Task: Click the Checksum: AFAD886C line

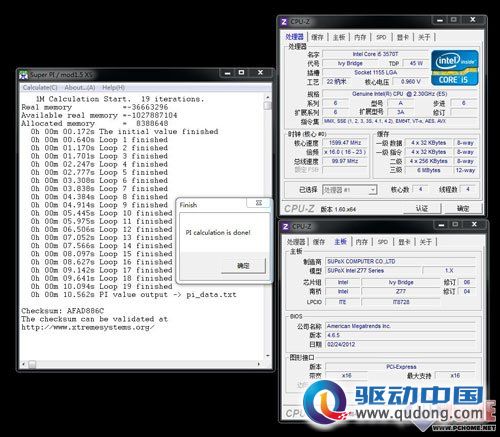Action: pyautogui.click(x=63, y=311)
